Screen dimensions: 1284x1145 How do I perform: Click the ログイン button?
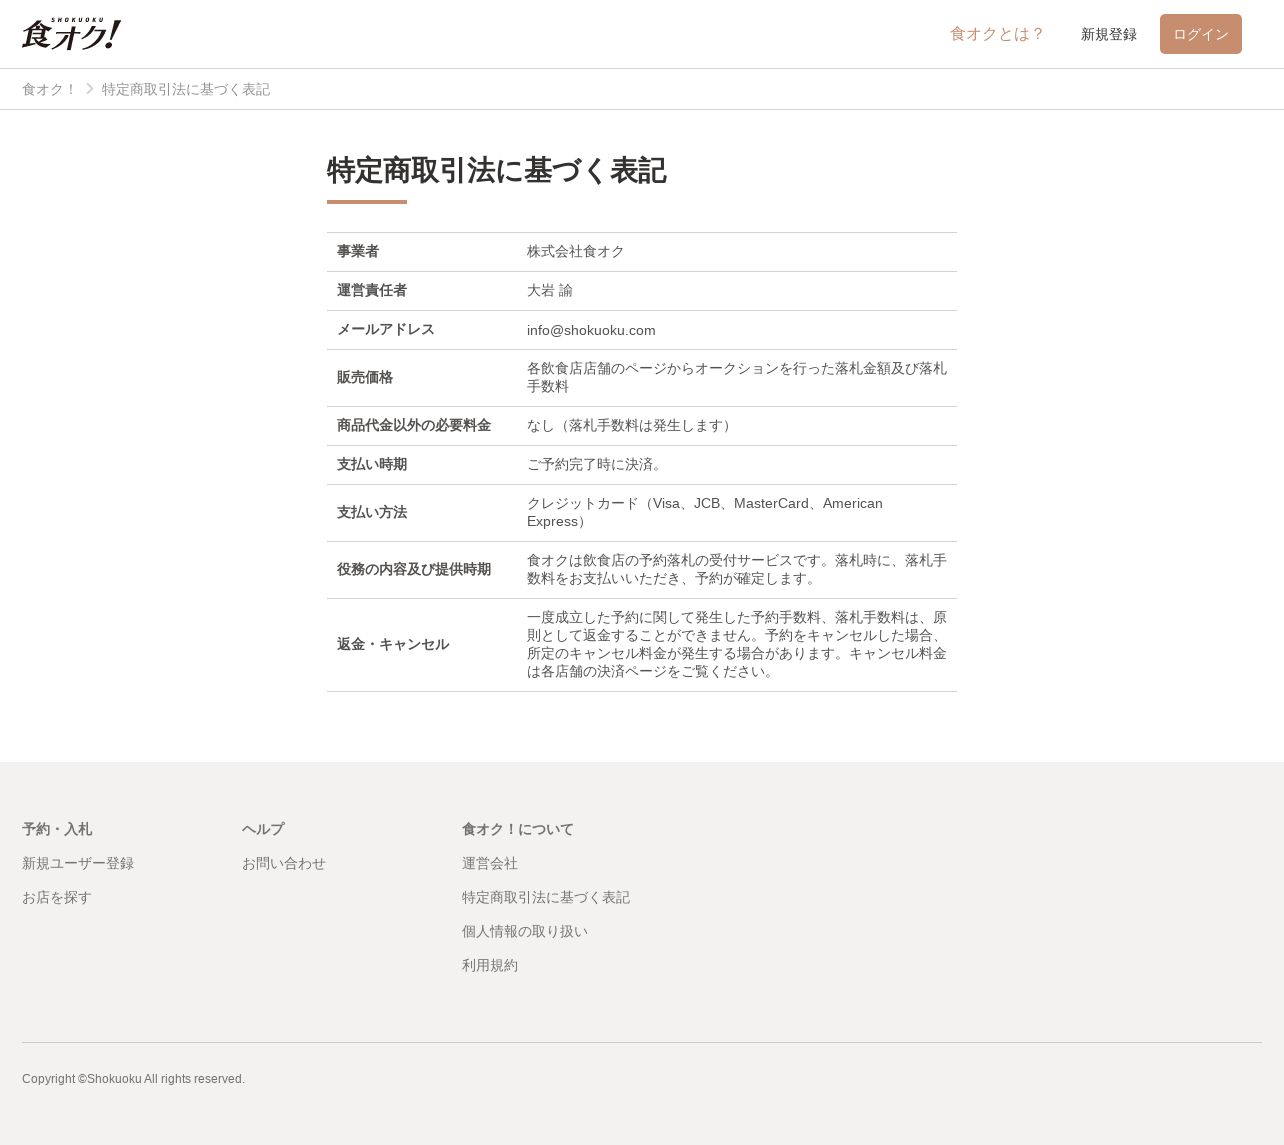click(x=1201, y=34)
